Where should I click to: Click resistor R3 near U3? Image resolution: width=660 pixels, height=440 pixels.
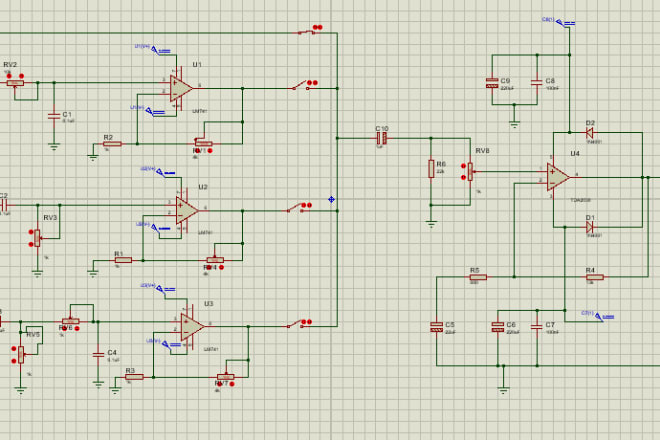pos(134,377)
